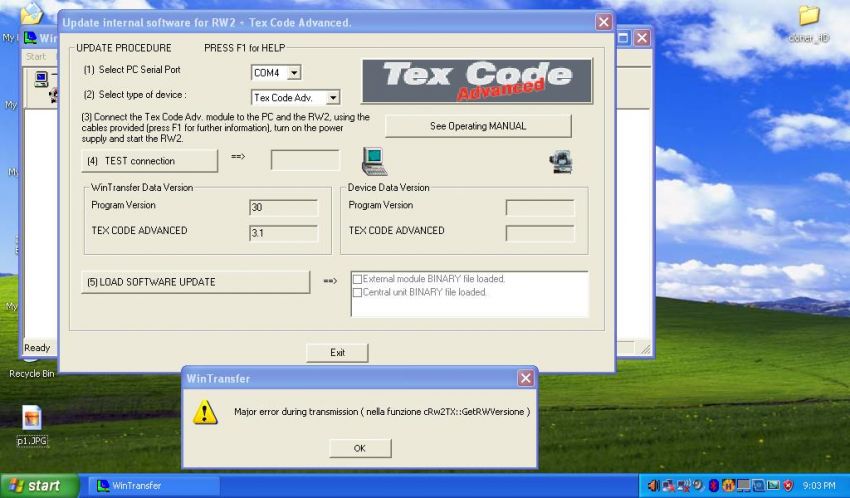Screen dimensions: 850x498
Task: Click the red security shield tray icon
Action: click(x=788, y=486)
